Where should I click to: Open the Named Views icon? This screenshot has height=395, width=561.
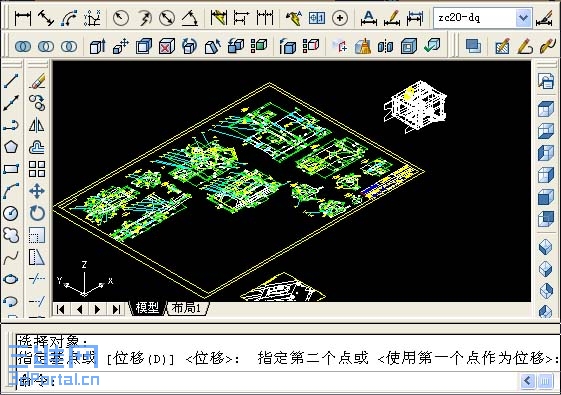546,81
